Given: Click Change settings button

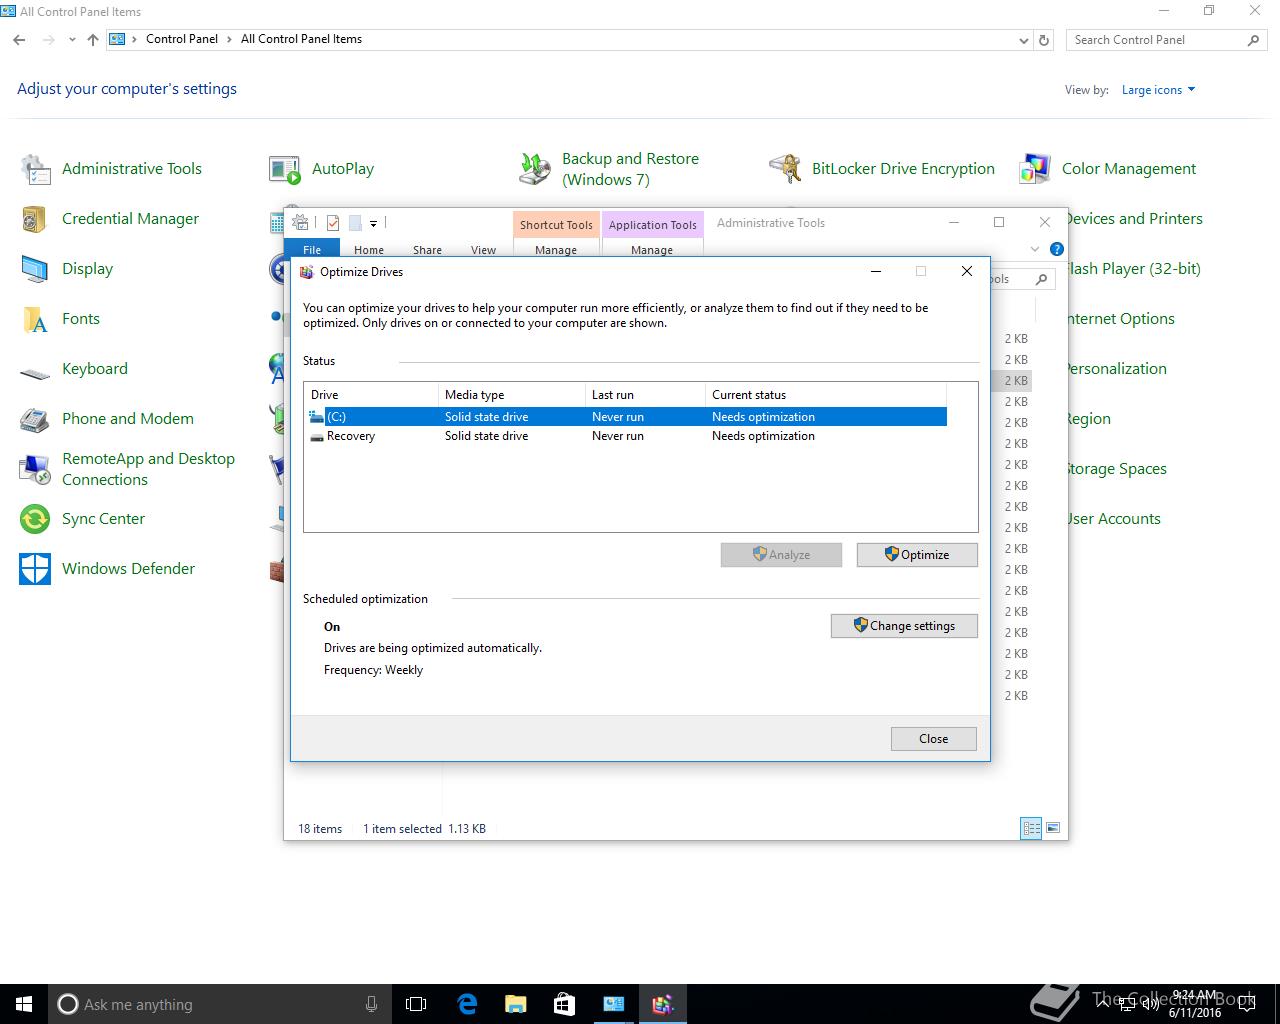Looking at the screenshot, I should [904, 626].
